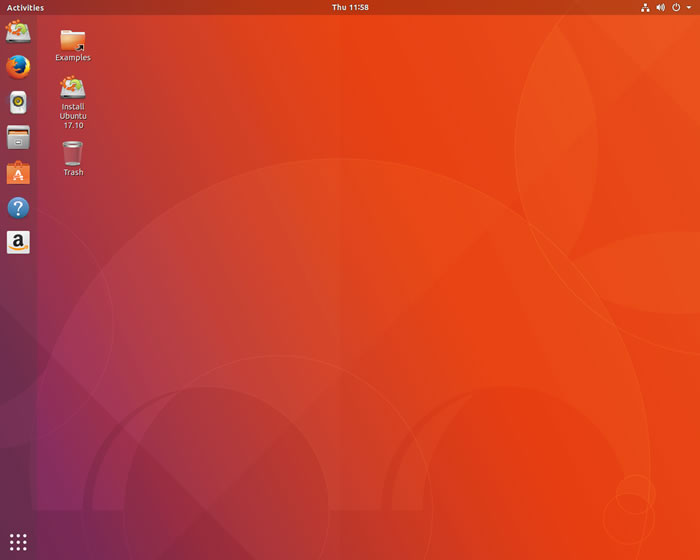
Task: Click the "Install Ubuntu 17.10" text label
Action: pyautogui.click(x=73, y=116)
